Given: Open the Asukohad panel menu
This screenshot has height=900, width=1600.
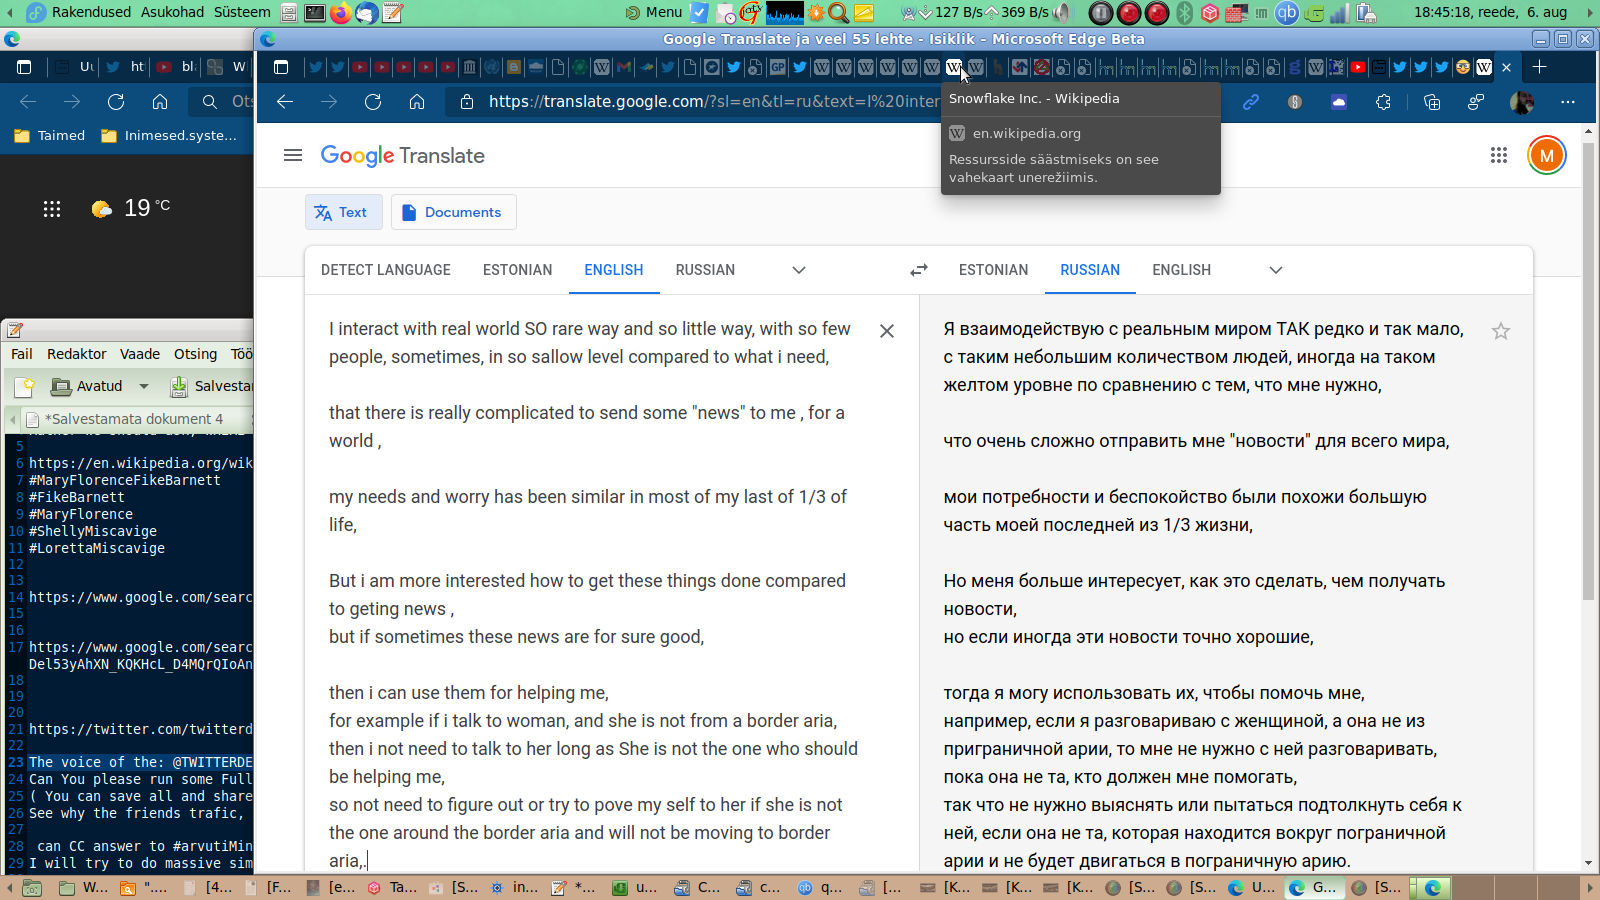Looking at the screenshot, I should click(x=172, y=12).
